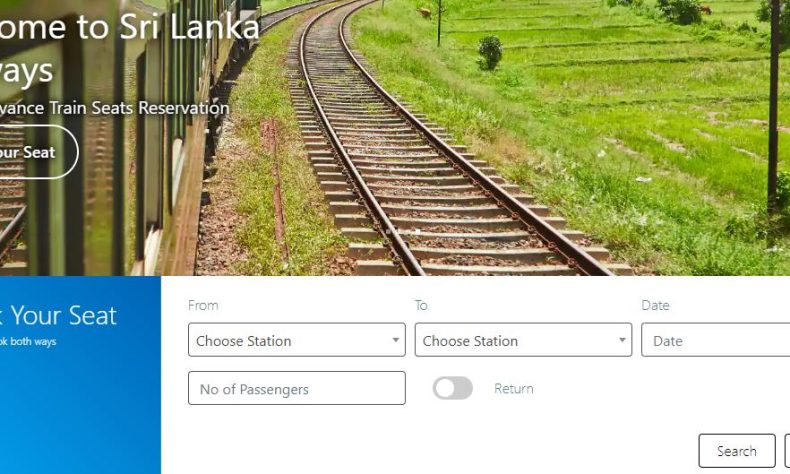
Task: Click the 'book both ways' subtitle
Action: [28, 342]
